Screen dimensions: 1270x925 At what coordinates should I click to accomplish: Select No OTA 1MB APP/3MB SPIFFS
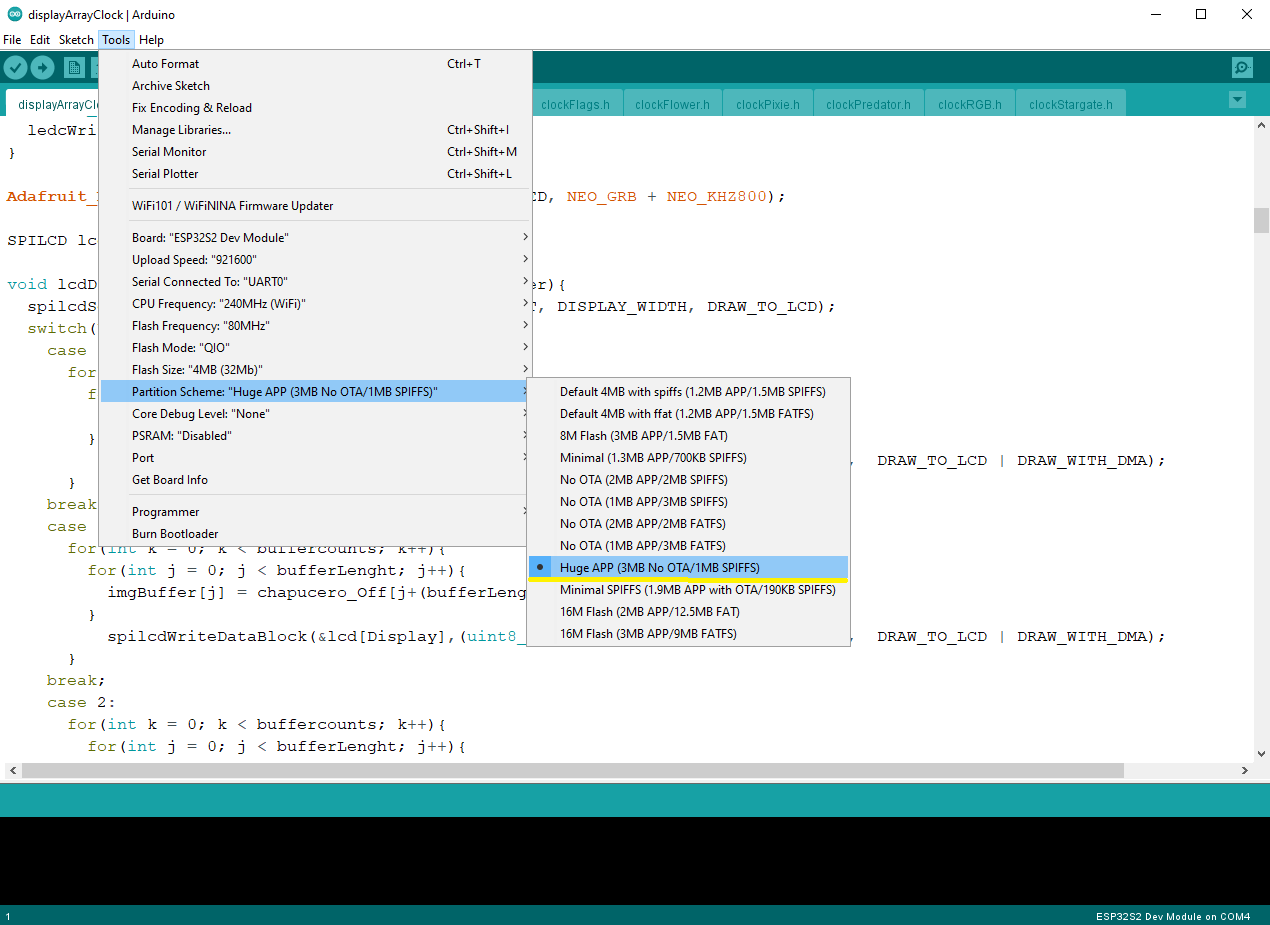point(688,502)
